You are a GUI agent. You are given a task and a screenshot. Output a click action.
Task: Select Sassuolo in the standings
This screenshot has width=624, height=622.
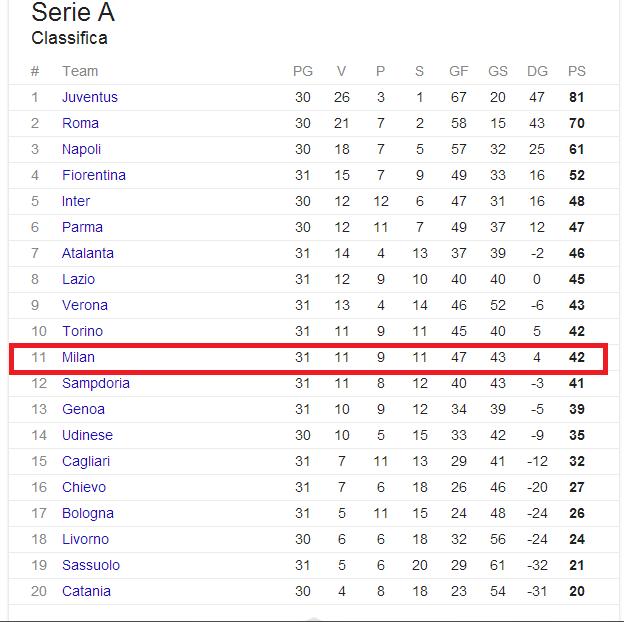coord(90,565)
